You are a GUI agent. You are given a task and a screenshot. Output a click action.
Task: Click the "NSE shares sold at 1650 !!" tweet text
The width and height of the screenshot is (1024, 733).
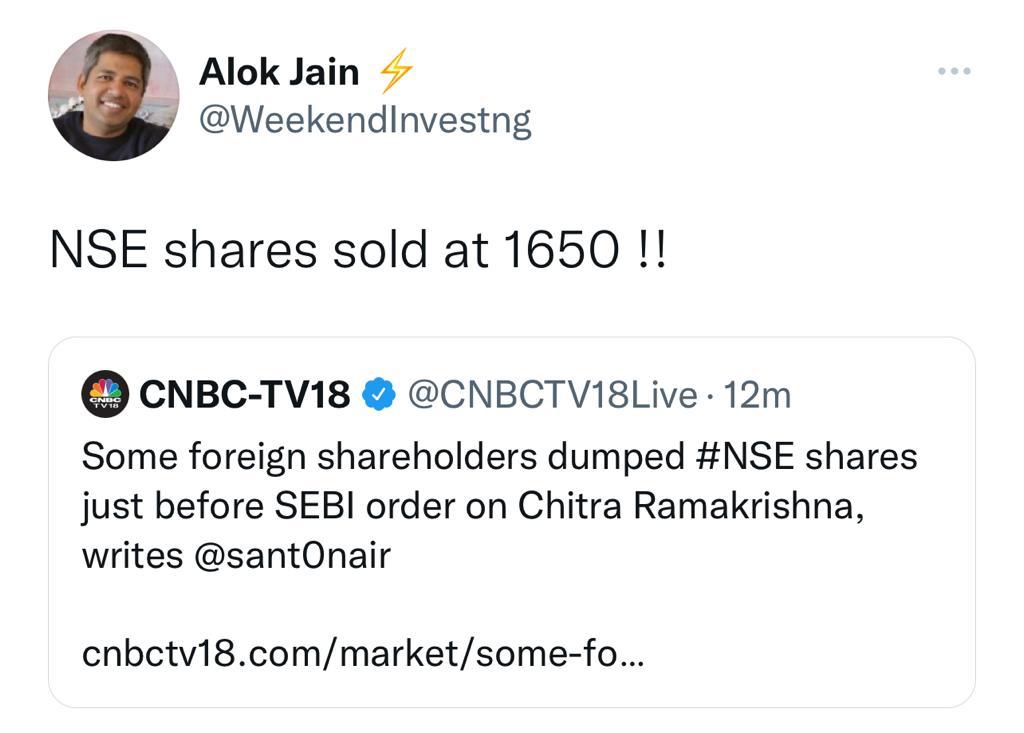(x=357, y=251)
